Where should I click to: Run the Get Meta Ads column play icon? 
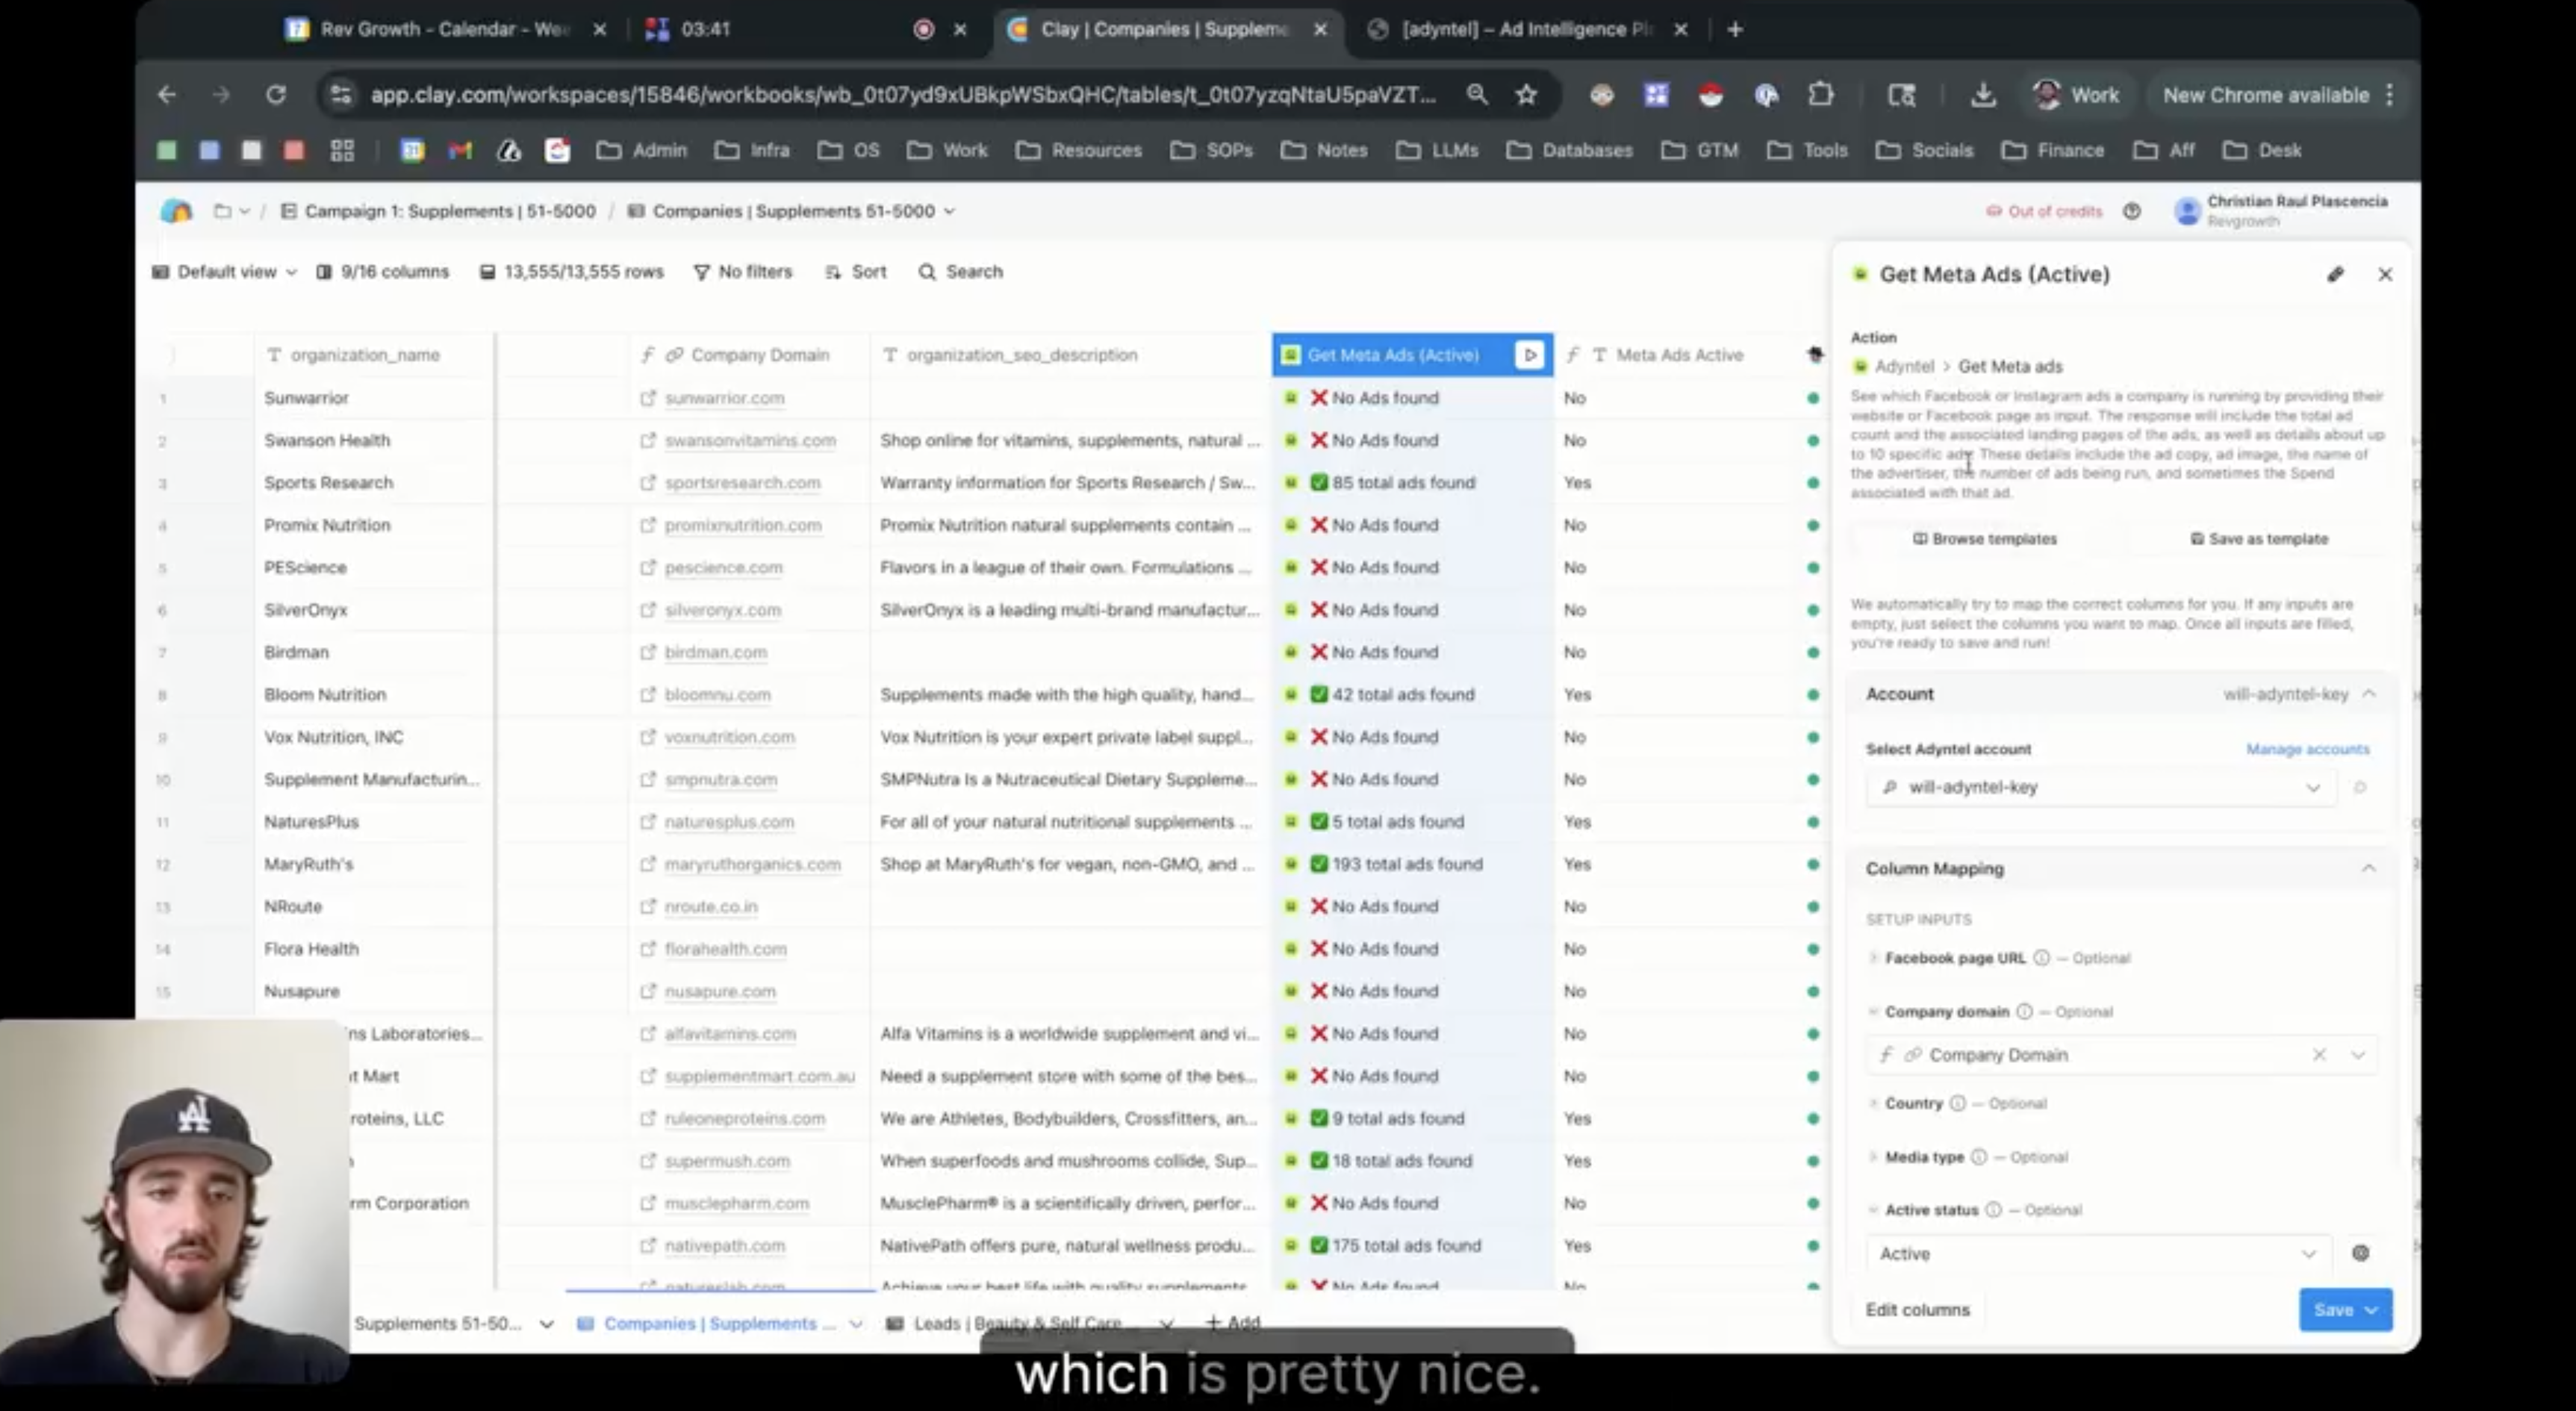(1529, 355)
